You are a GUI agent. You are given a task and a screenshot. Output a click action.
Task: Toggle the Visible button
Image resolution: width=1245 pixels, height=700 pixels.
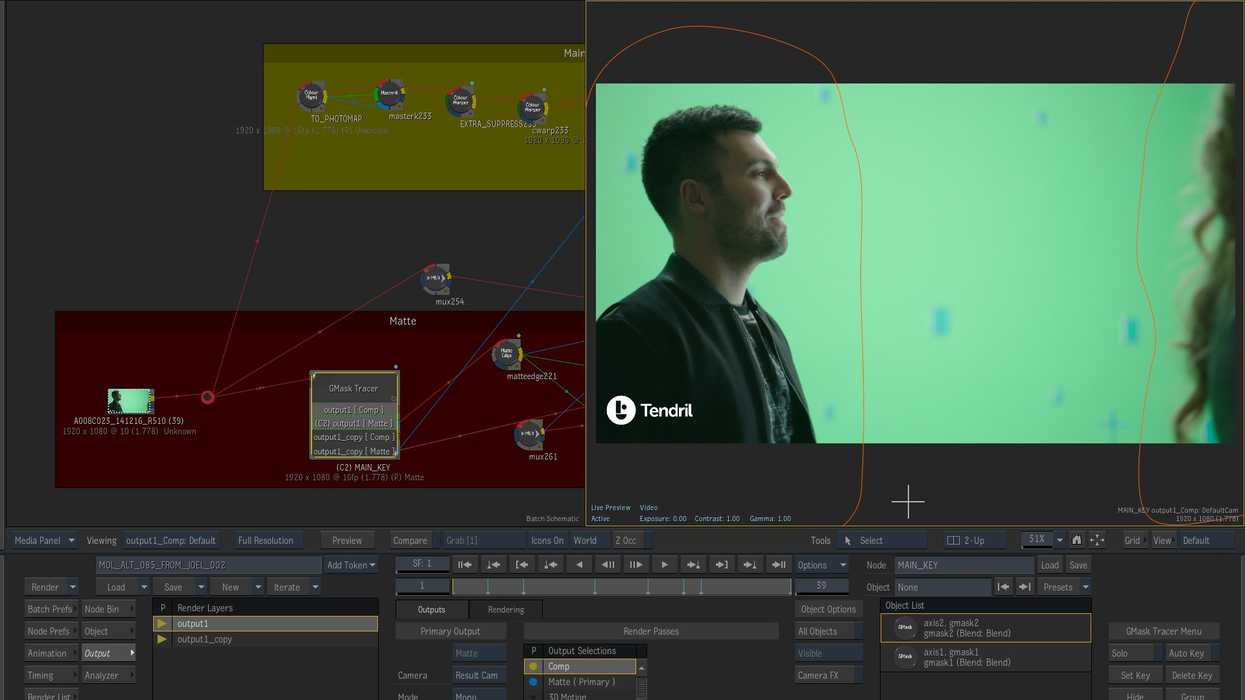(828, 653)
